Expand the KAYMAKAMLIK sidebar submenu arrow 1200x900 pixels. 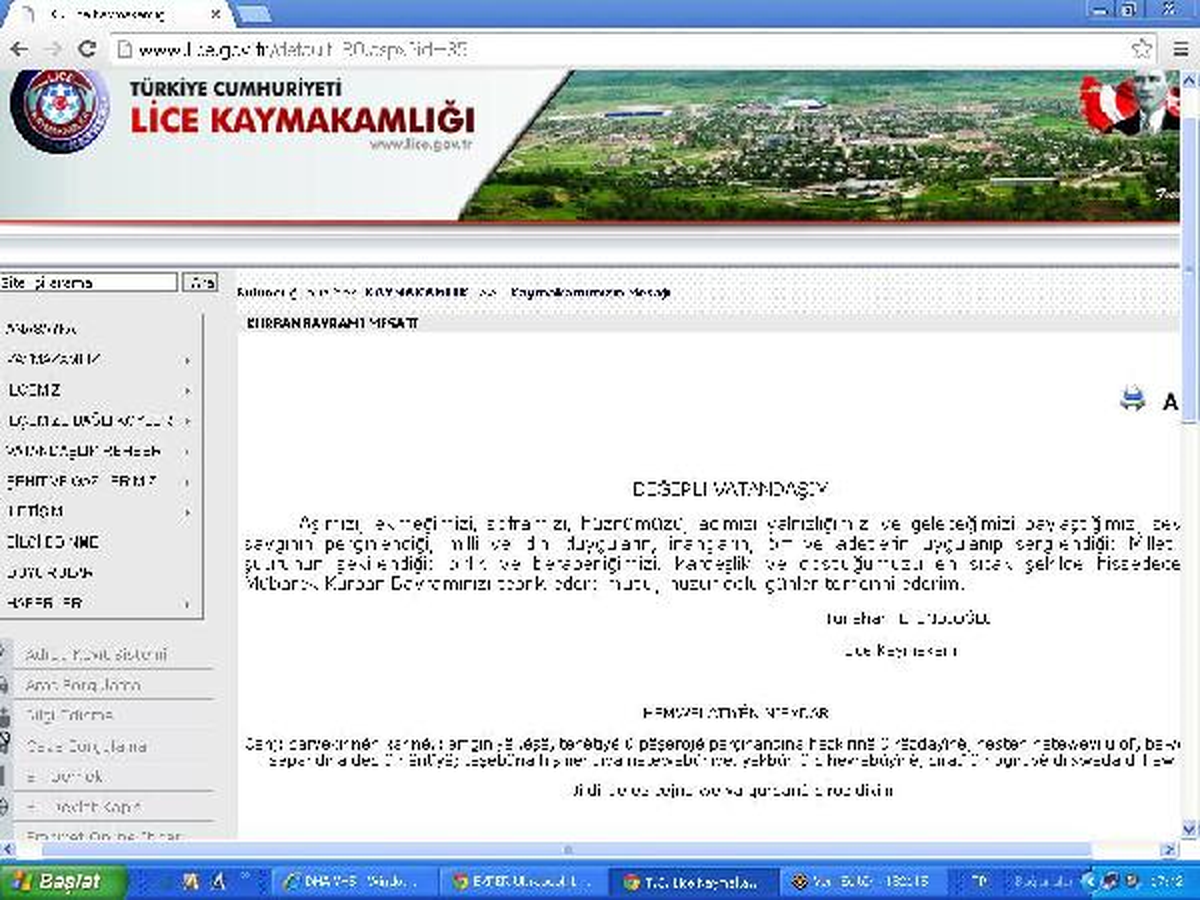pyautogui.click(x=187, y=360)
